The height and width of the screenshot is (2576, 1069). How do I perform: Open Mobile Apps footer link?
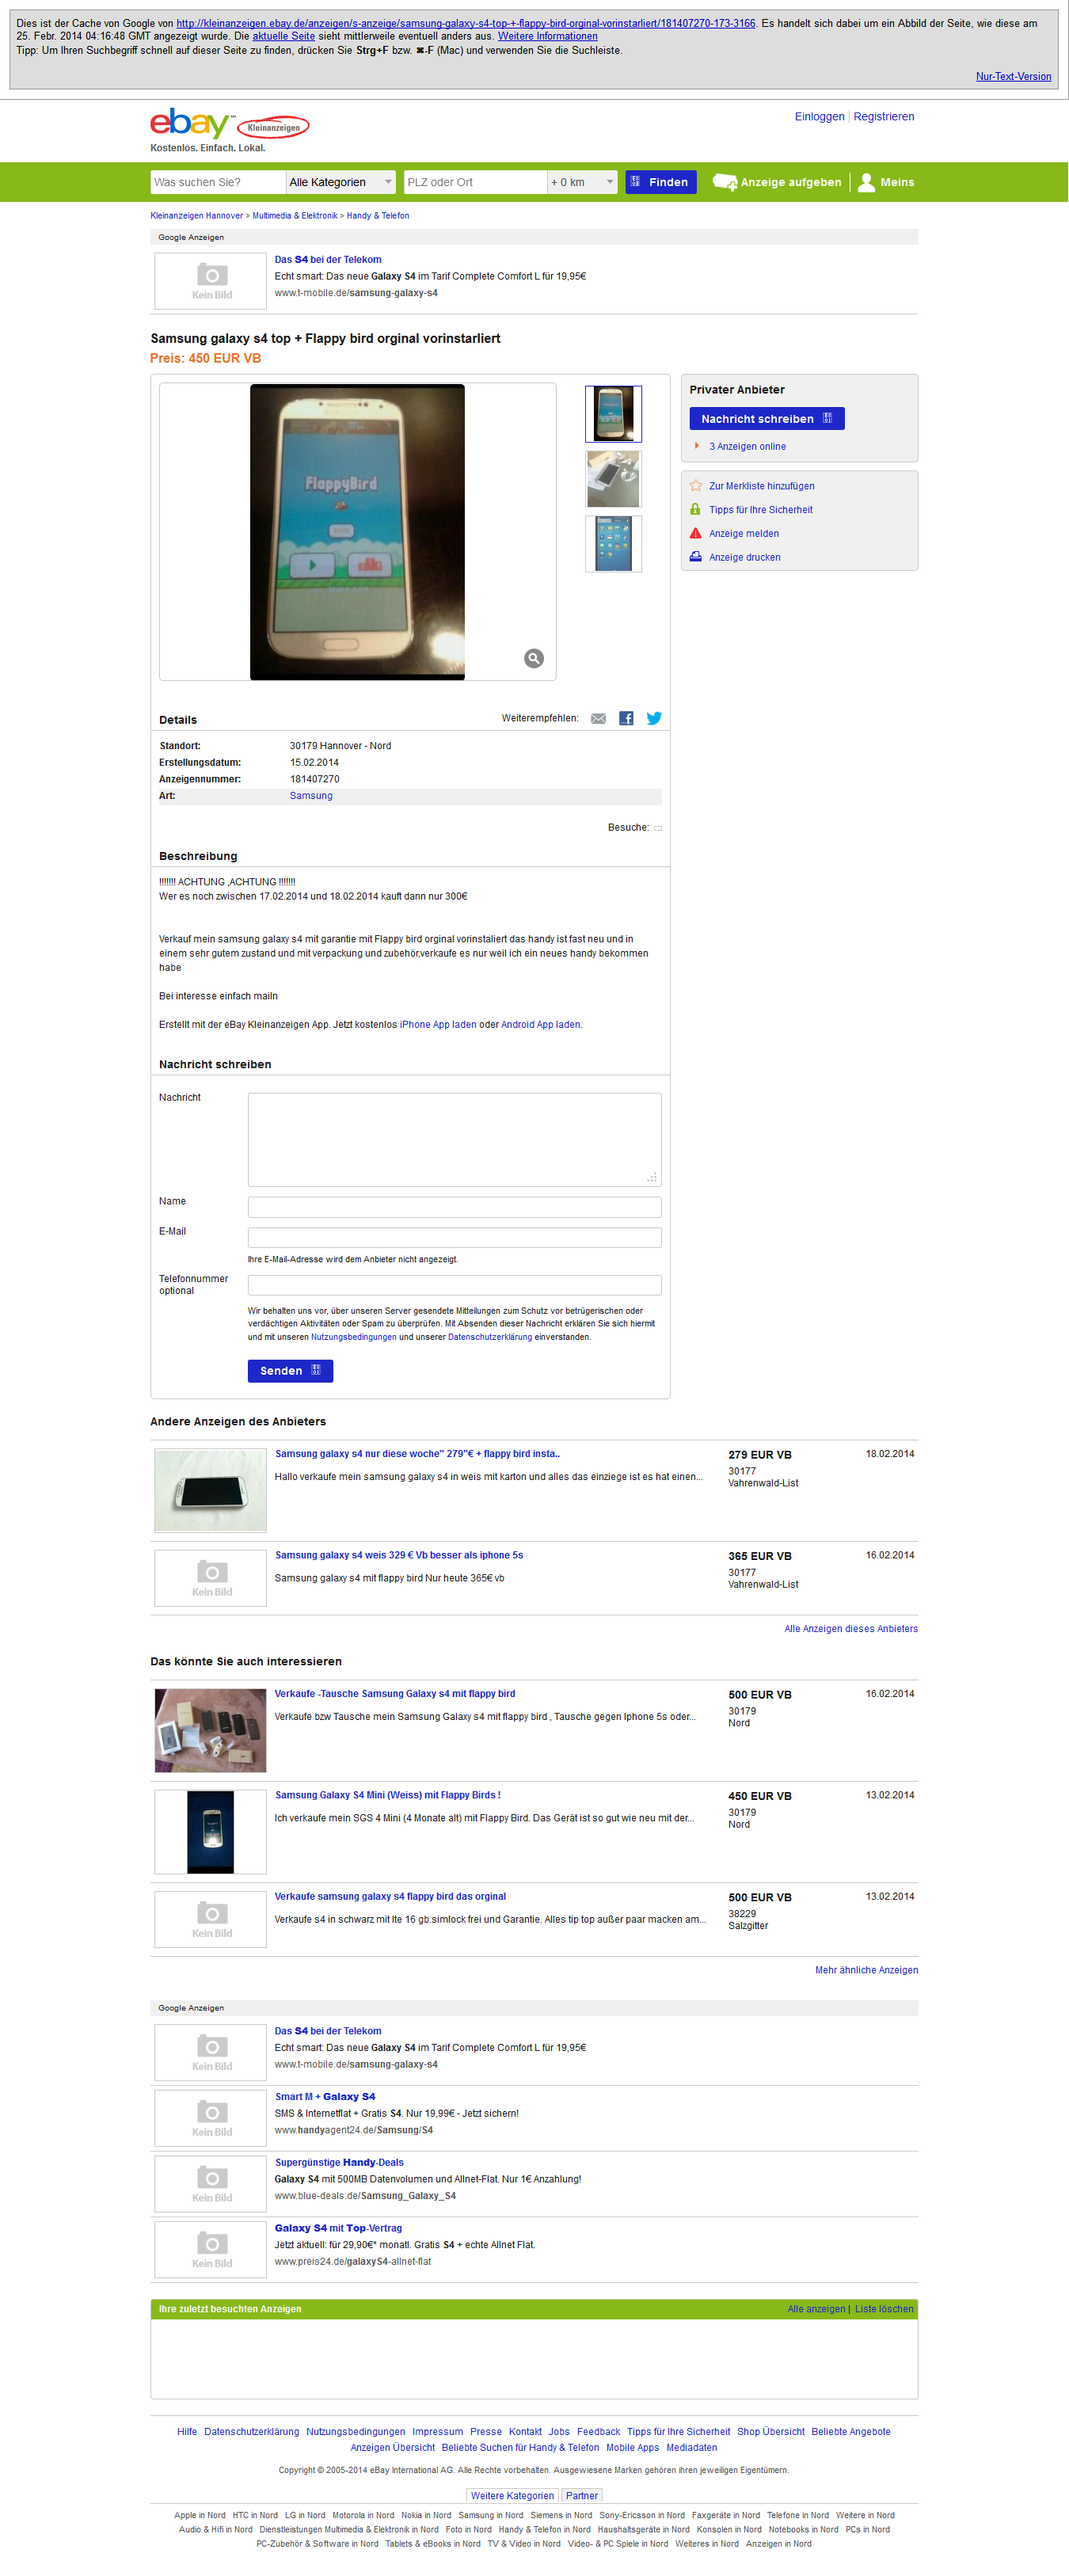pos(632,2448)
